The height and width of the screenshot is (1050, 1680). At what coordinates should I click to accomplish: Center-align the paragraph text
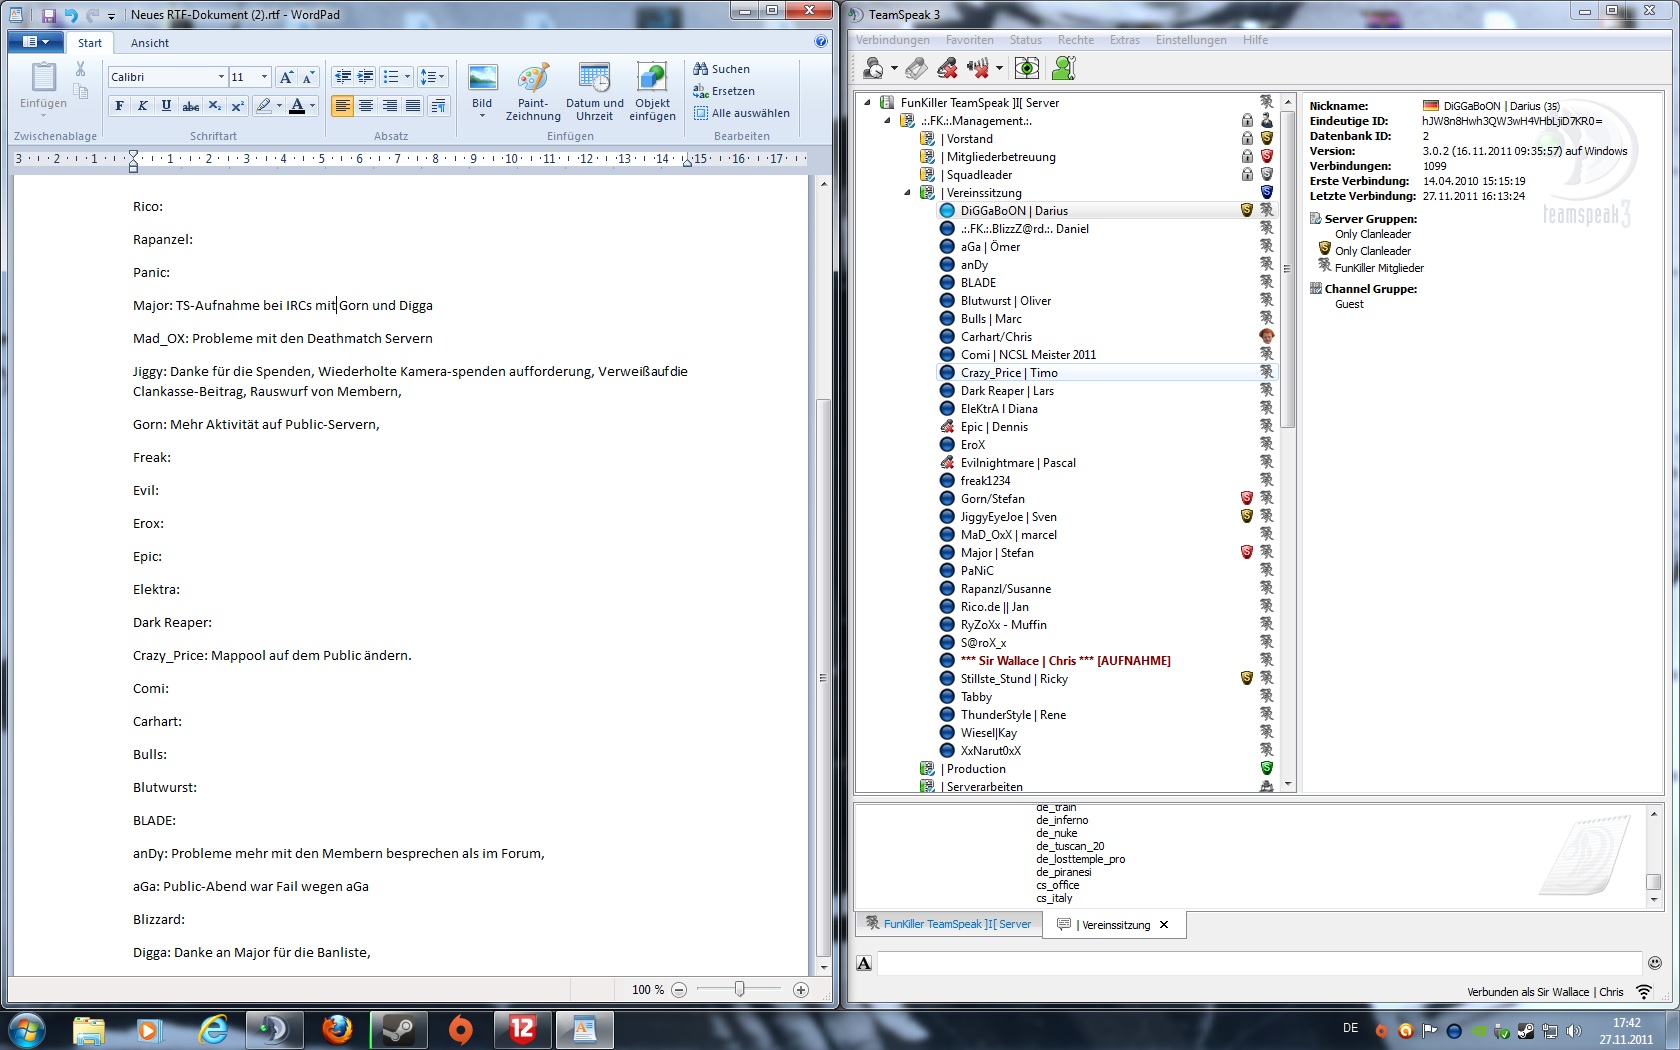pyautogui.click(x=366, y=106)
